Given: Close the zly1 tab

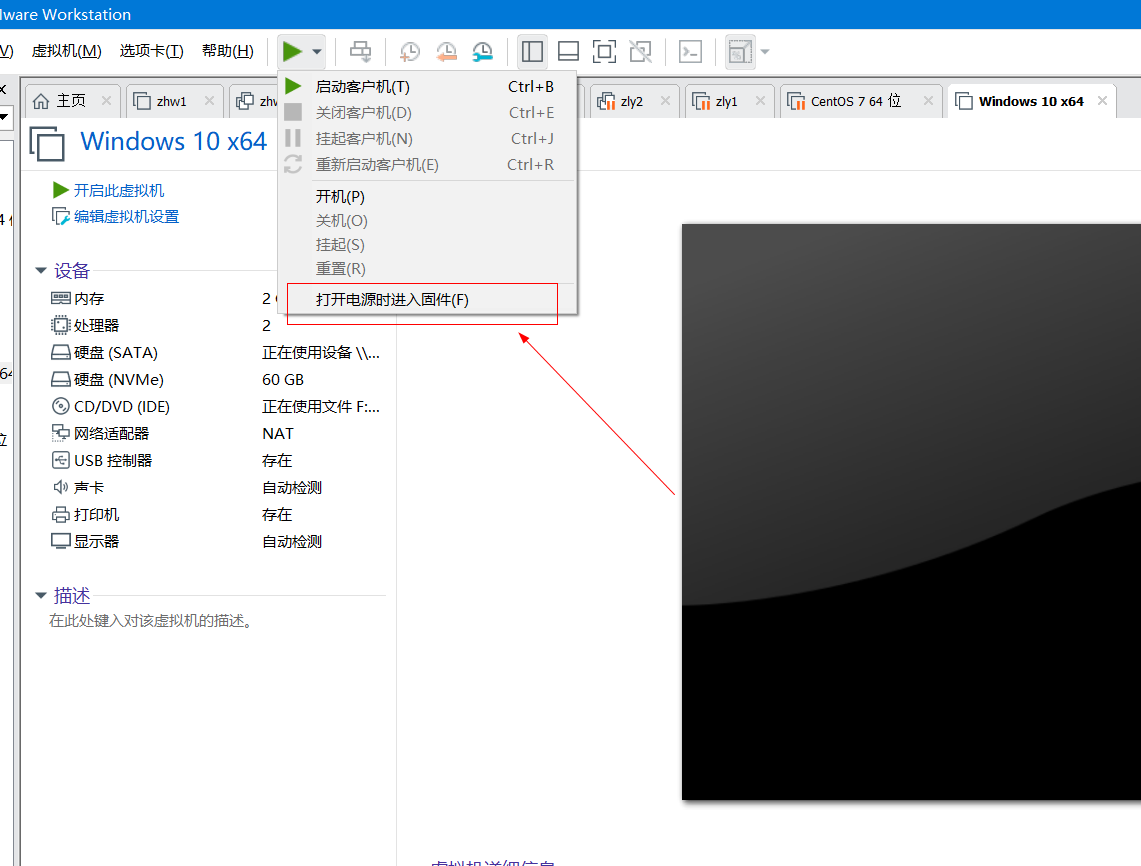Looking at the screenshot, I should click(x=760, y=100).
